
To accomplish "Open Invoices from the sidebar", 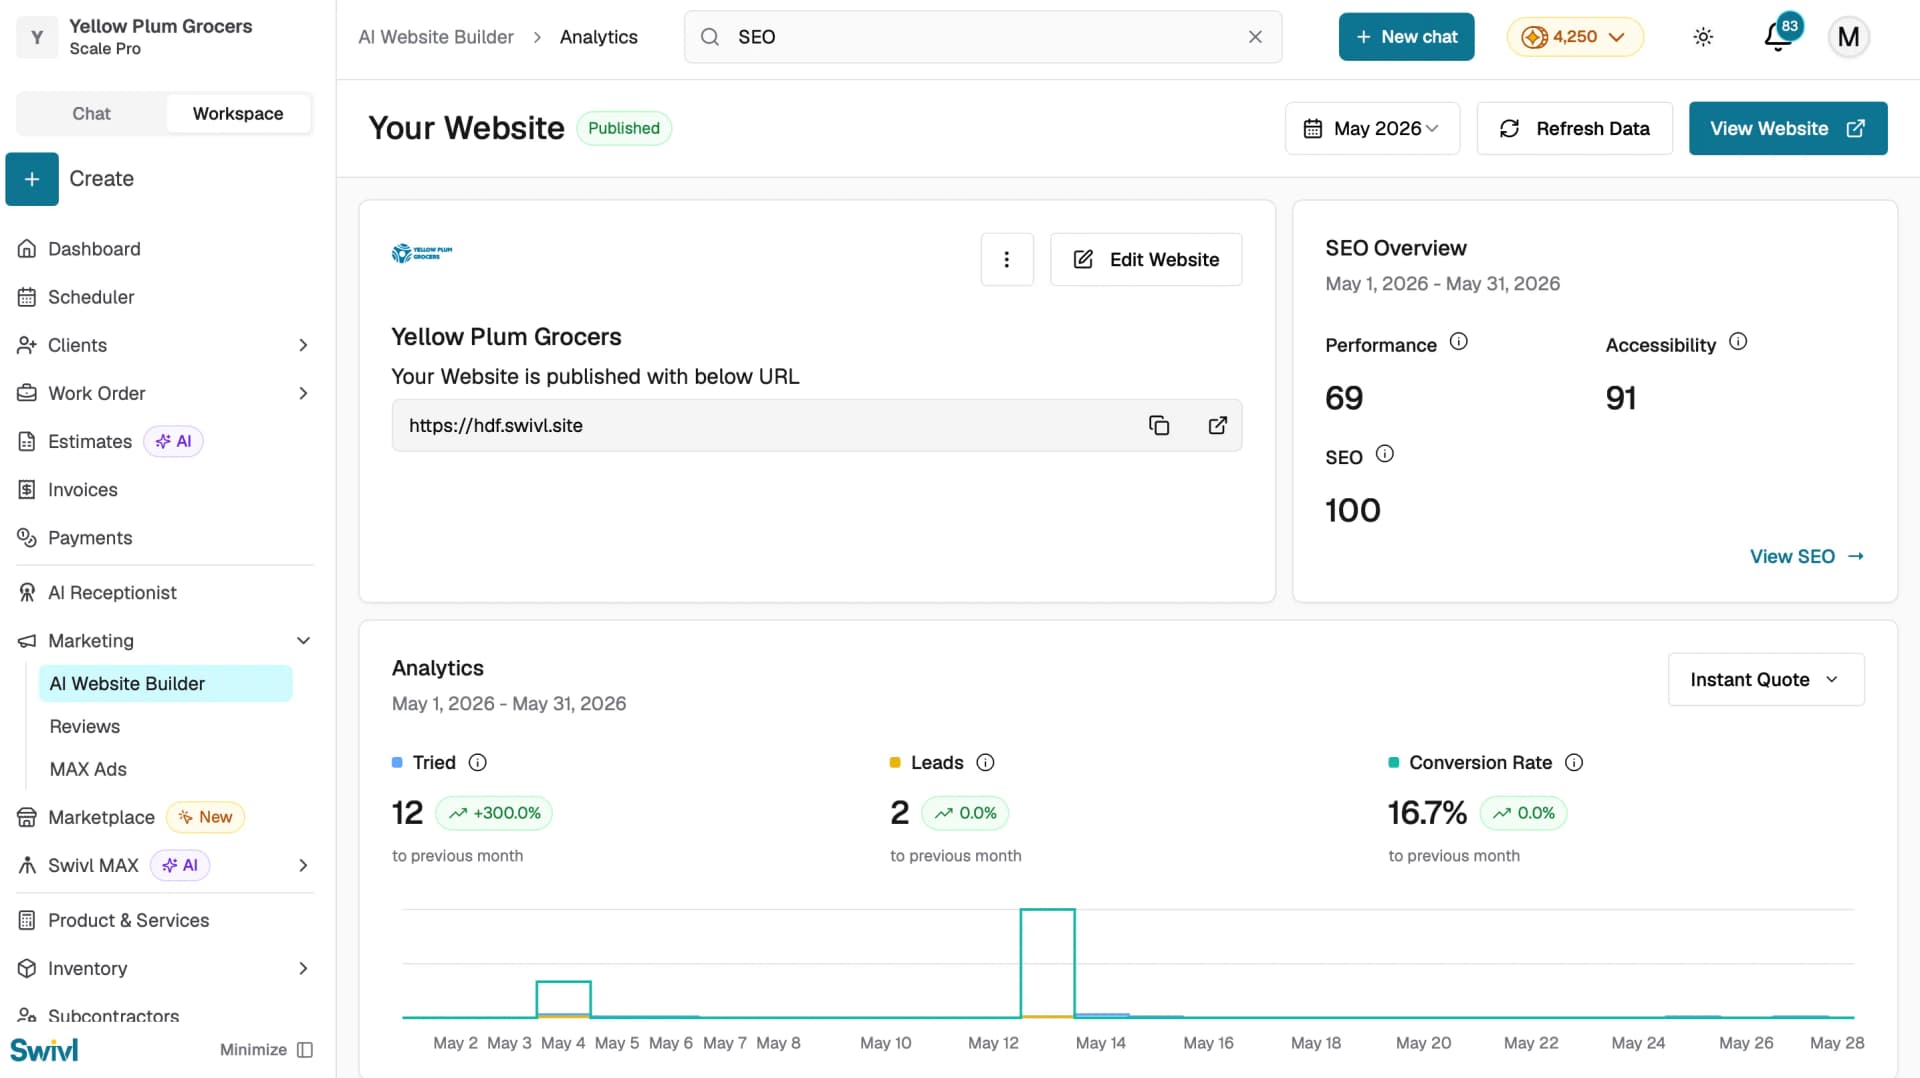I will (83, 490).
